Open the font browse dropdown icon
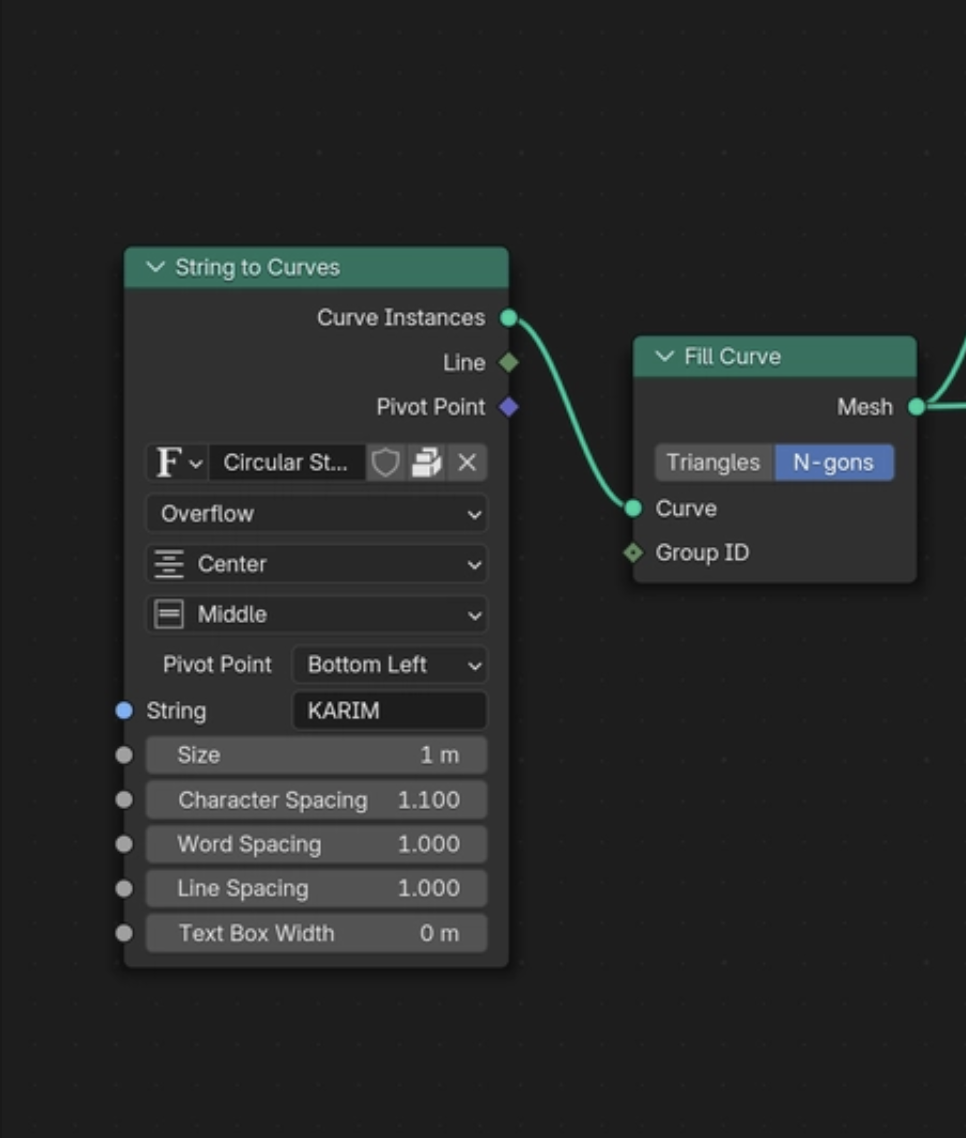The image size is (966, 1138). pos(178,462)
